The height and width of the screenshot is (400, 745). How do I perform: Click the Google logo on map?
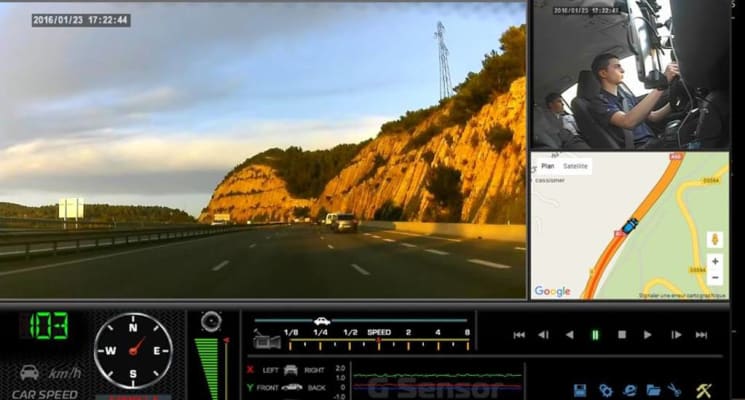[552, 291]
